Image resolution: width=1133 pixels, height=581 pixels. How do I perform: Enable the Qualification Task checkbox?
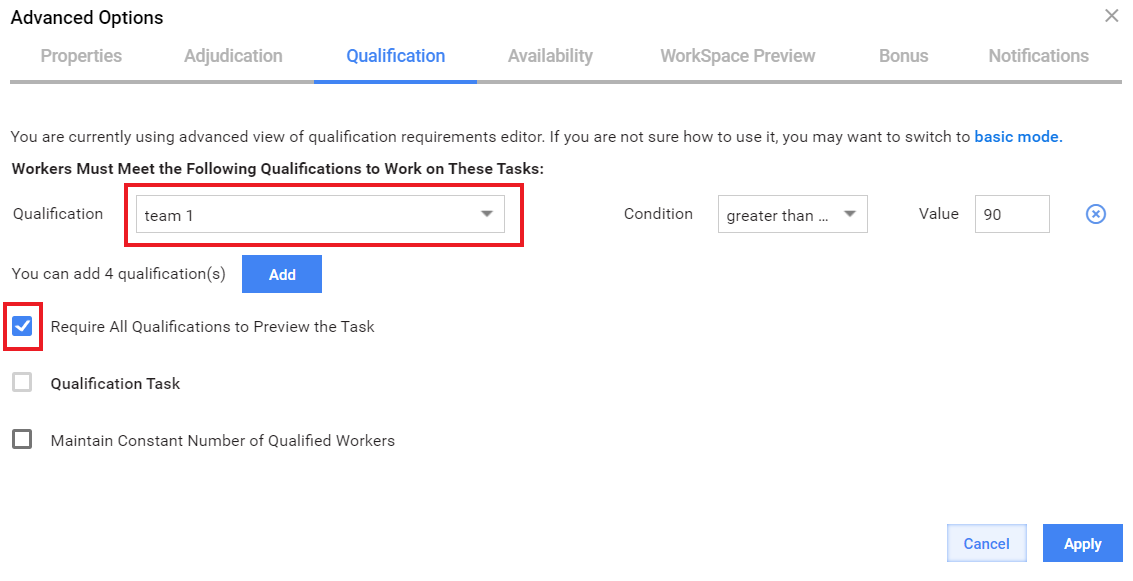(x=22, y=382)
